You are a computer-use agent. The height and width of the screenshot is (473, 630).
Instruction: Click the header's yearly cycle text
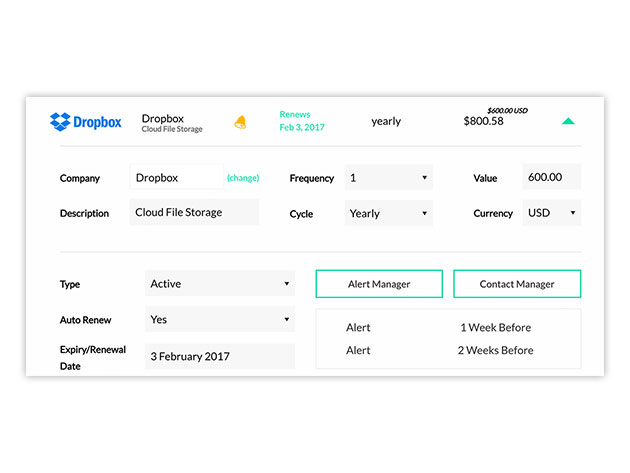coord(386,121)
